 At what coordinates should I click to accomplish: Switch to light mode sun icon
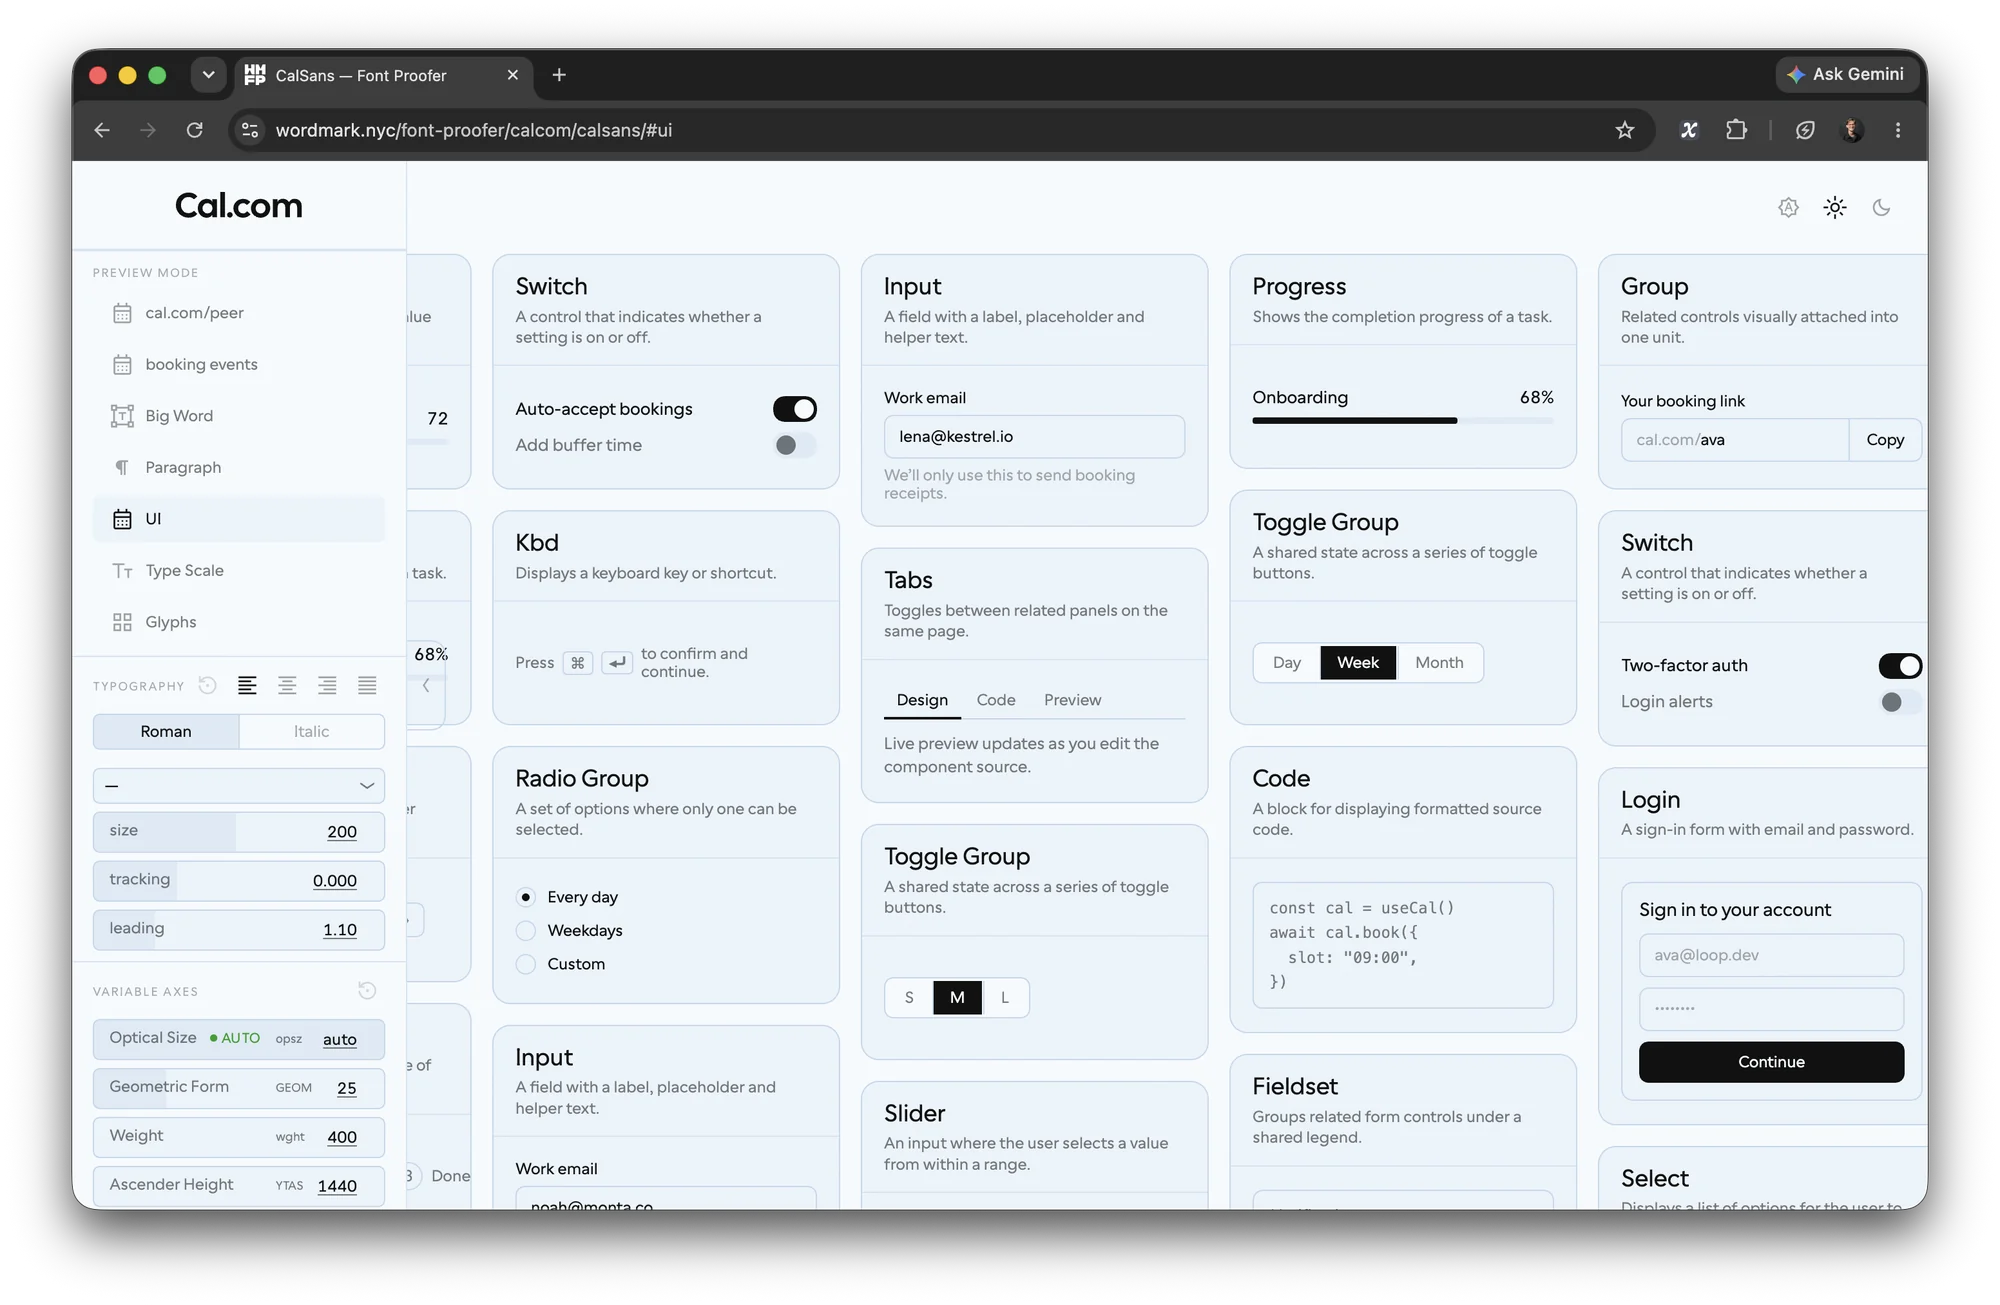click(1834, 207)
